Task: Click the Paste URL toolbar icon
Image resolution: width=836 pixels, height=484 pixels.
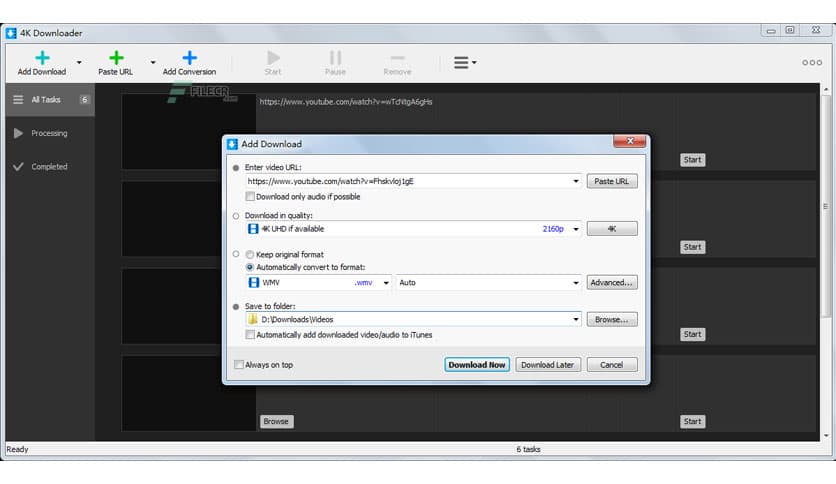Action: [x=116, y=58]
